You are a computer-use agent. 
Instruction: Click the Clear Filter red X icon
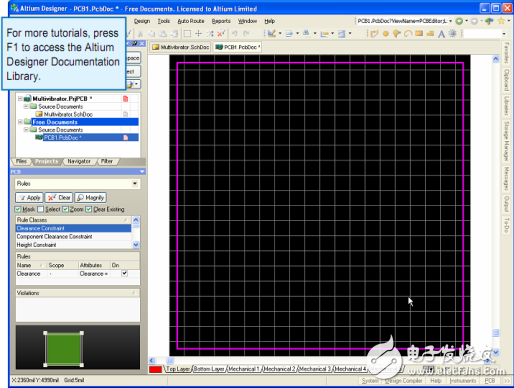[221, 33]
